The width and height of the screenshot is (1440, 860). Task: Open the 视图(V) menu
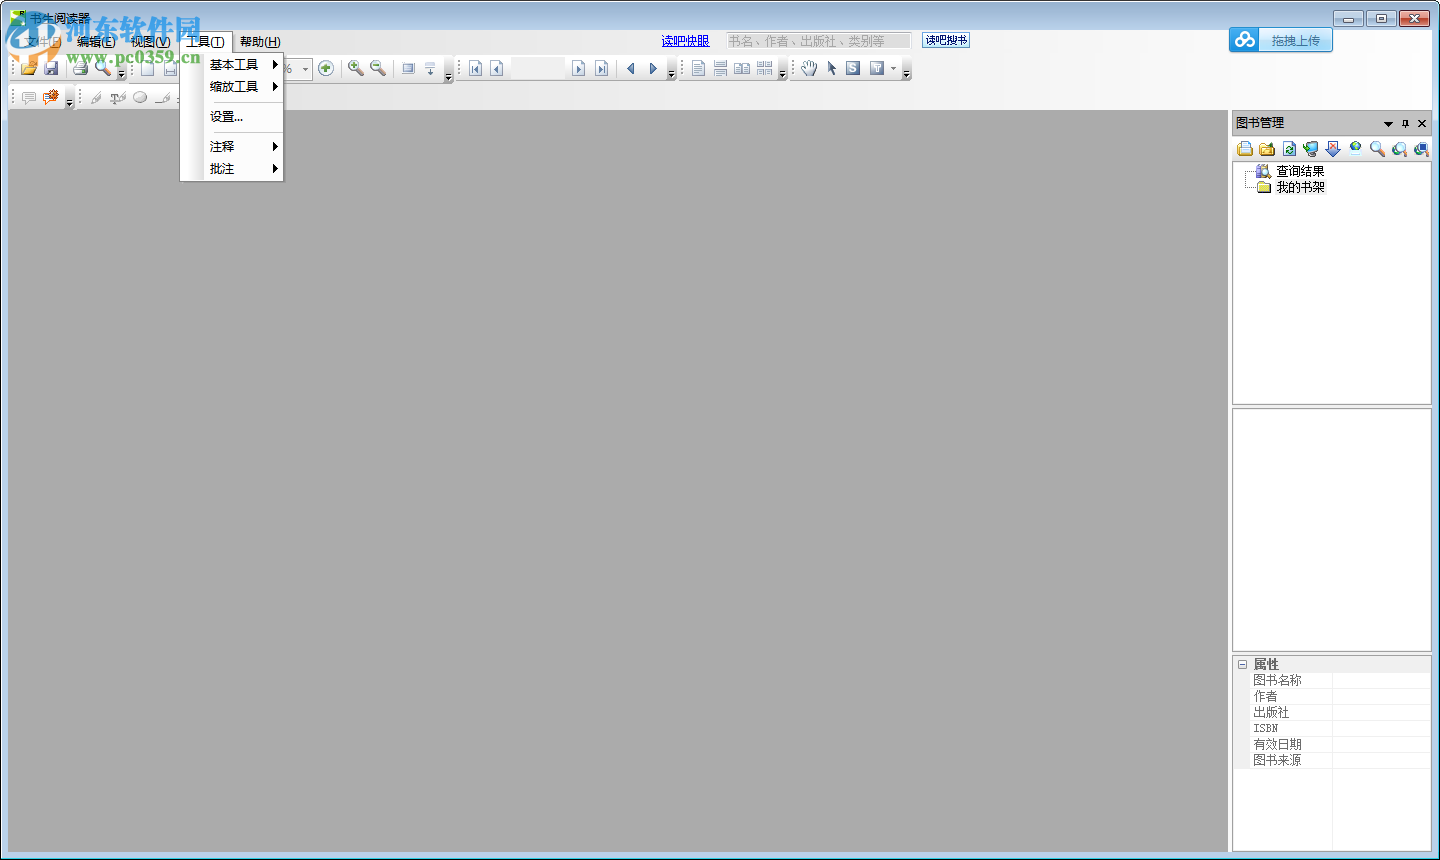click(x=150, y=41)
